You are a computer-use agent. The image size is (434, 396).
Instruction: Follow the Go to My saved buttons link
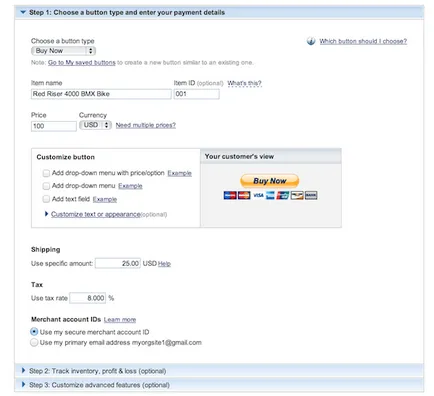pyautogui.click(x=82, y=63)
